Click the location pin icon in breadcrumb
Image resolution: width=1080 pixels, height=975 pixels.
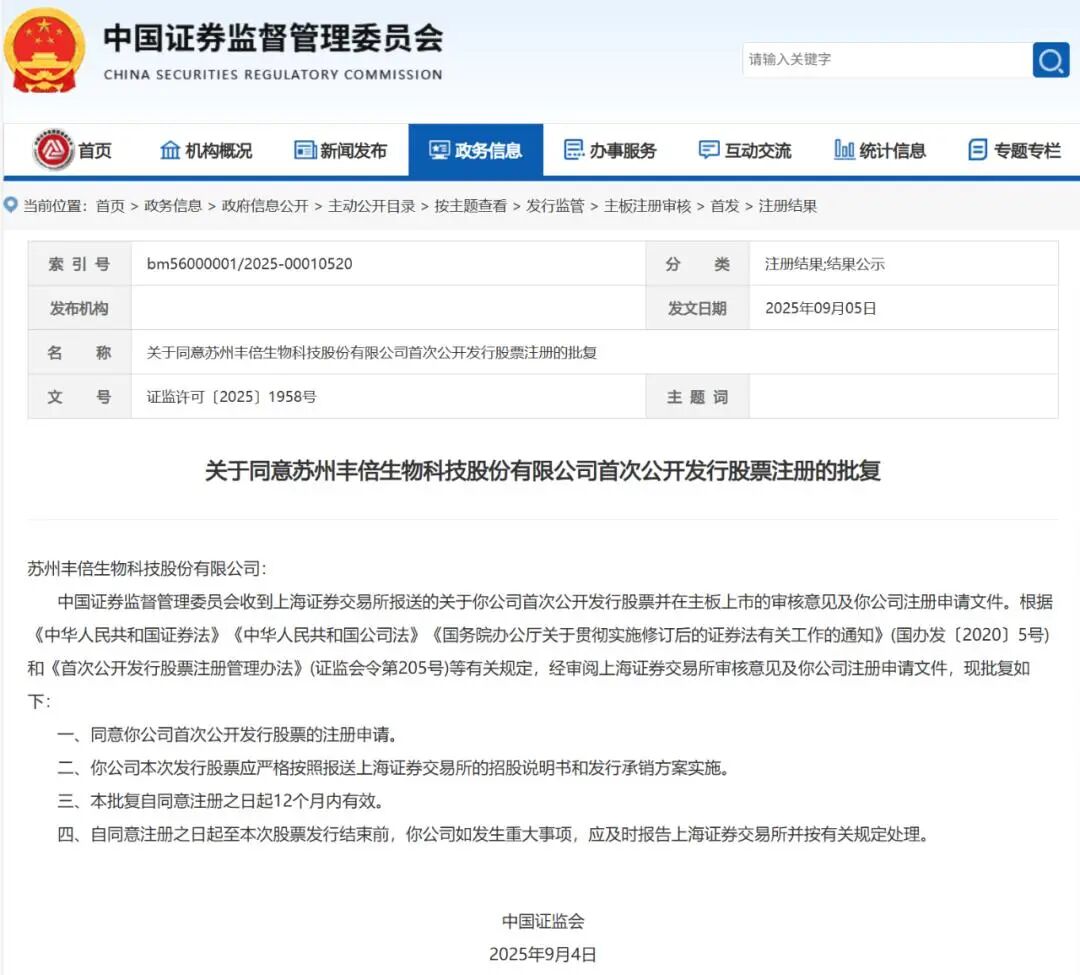[x=11, y=205]
